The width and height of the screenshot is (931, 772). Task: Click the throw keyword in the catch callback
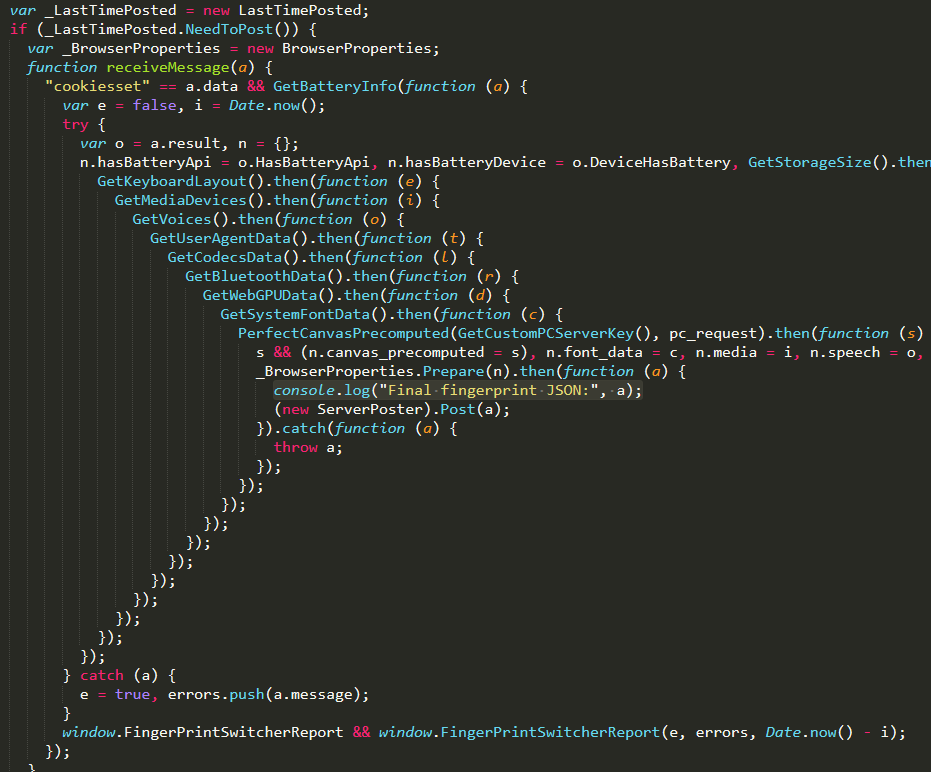click(295, 447)
